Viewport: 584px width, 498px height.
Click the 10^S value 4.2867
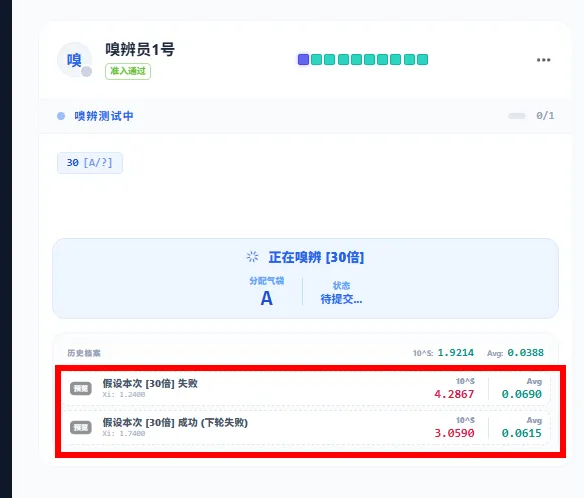pyautogui.click(x=454, y=394)
